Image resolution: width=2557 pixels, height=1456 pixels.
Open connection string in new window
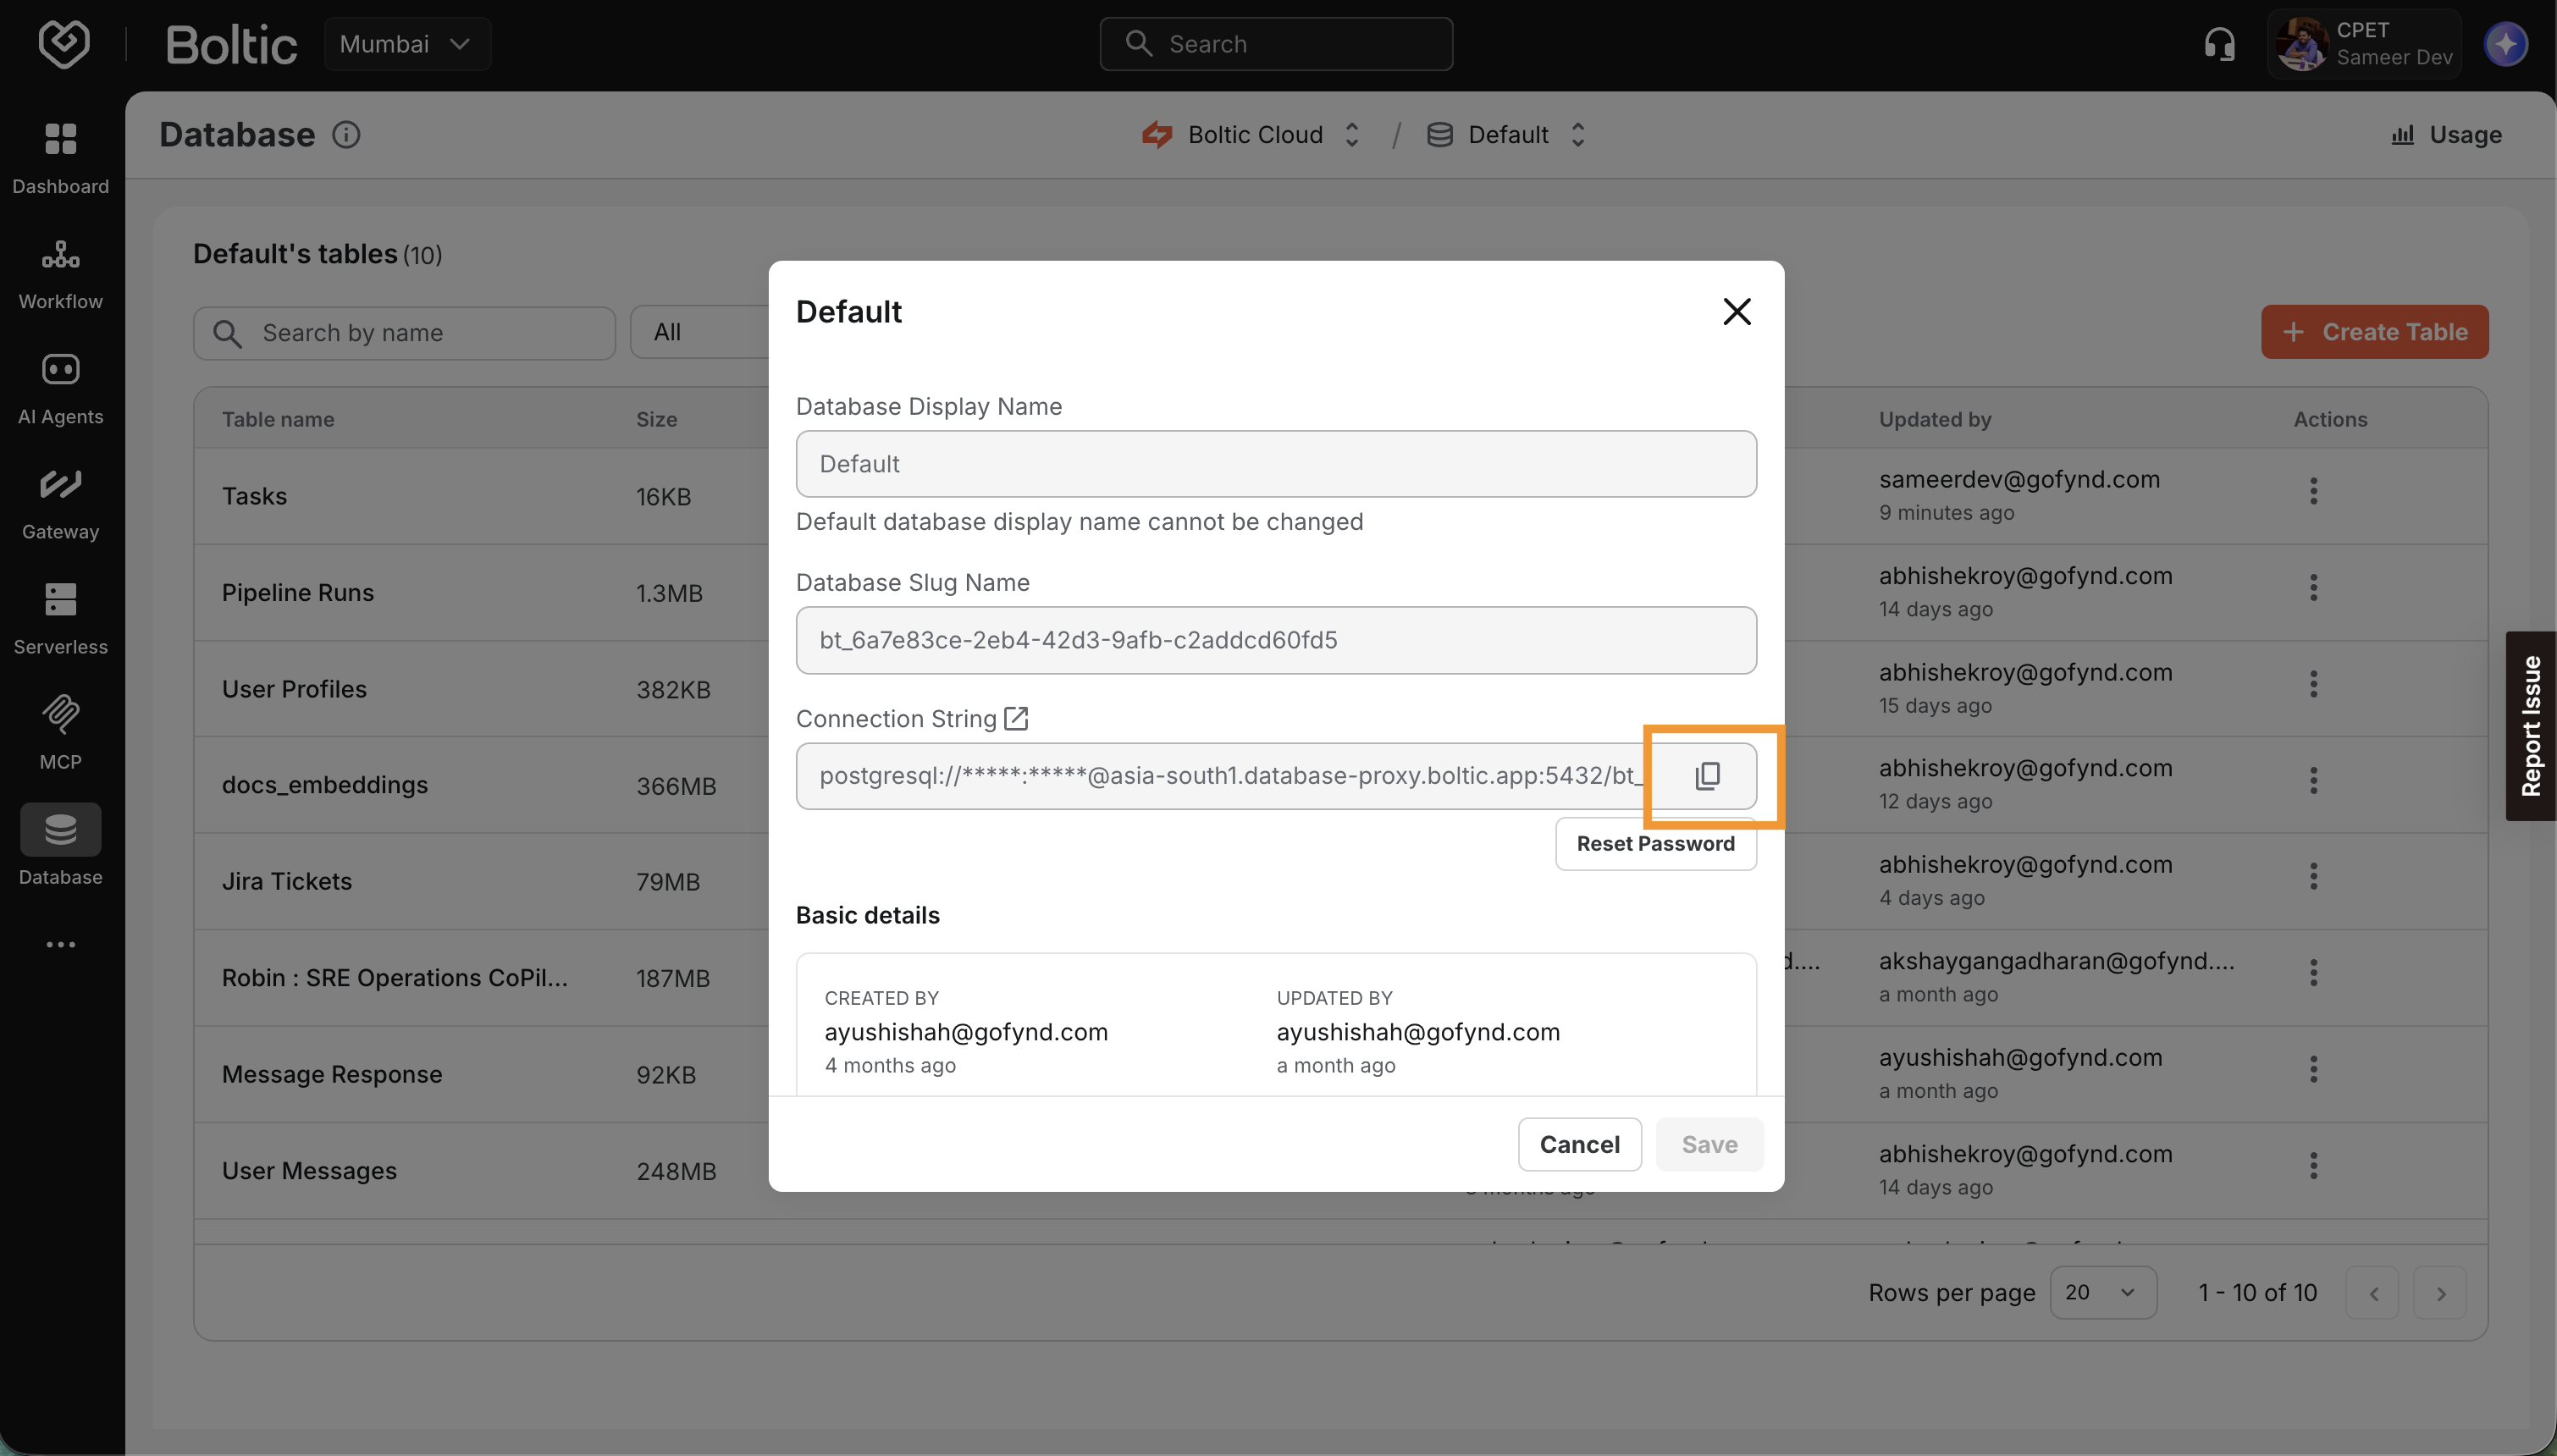(1015, 717)
